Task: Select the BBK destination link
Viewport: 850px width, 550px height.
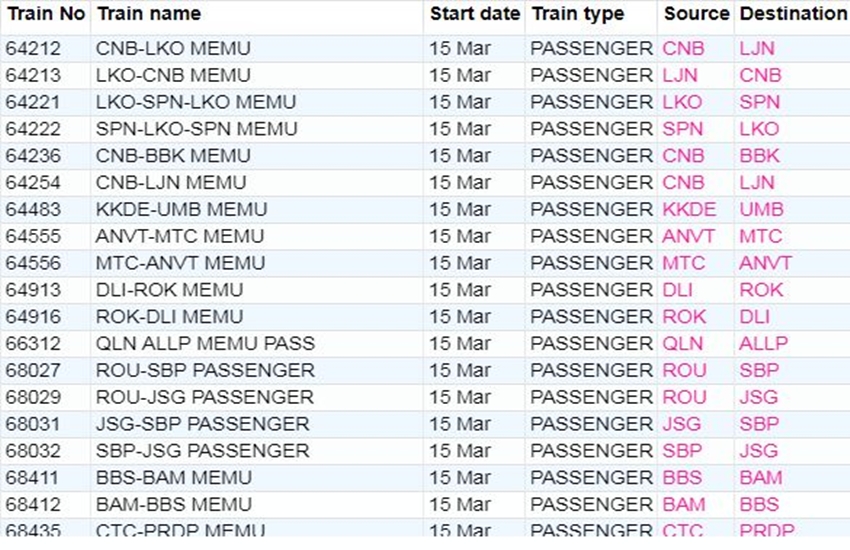Action: point(759,156)
